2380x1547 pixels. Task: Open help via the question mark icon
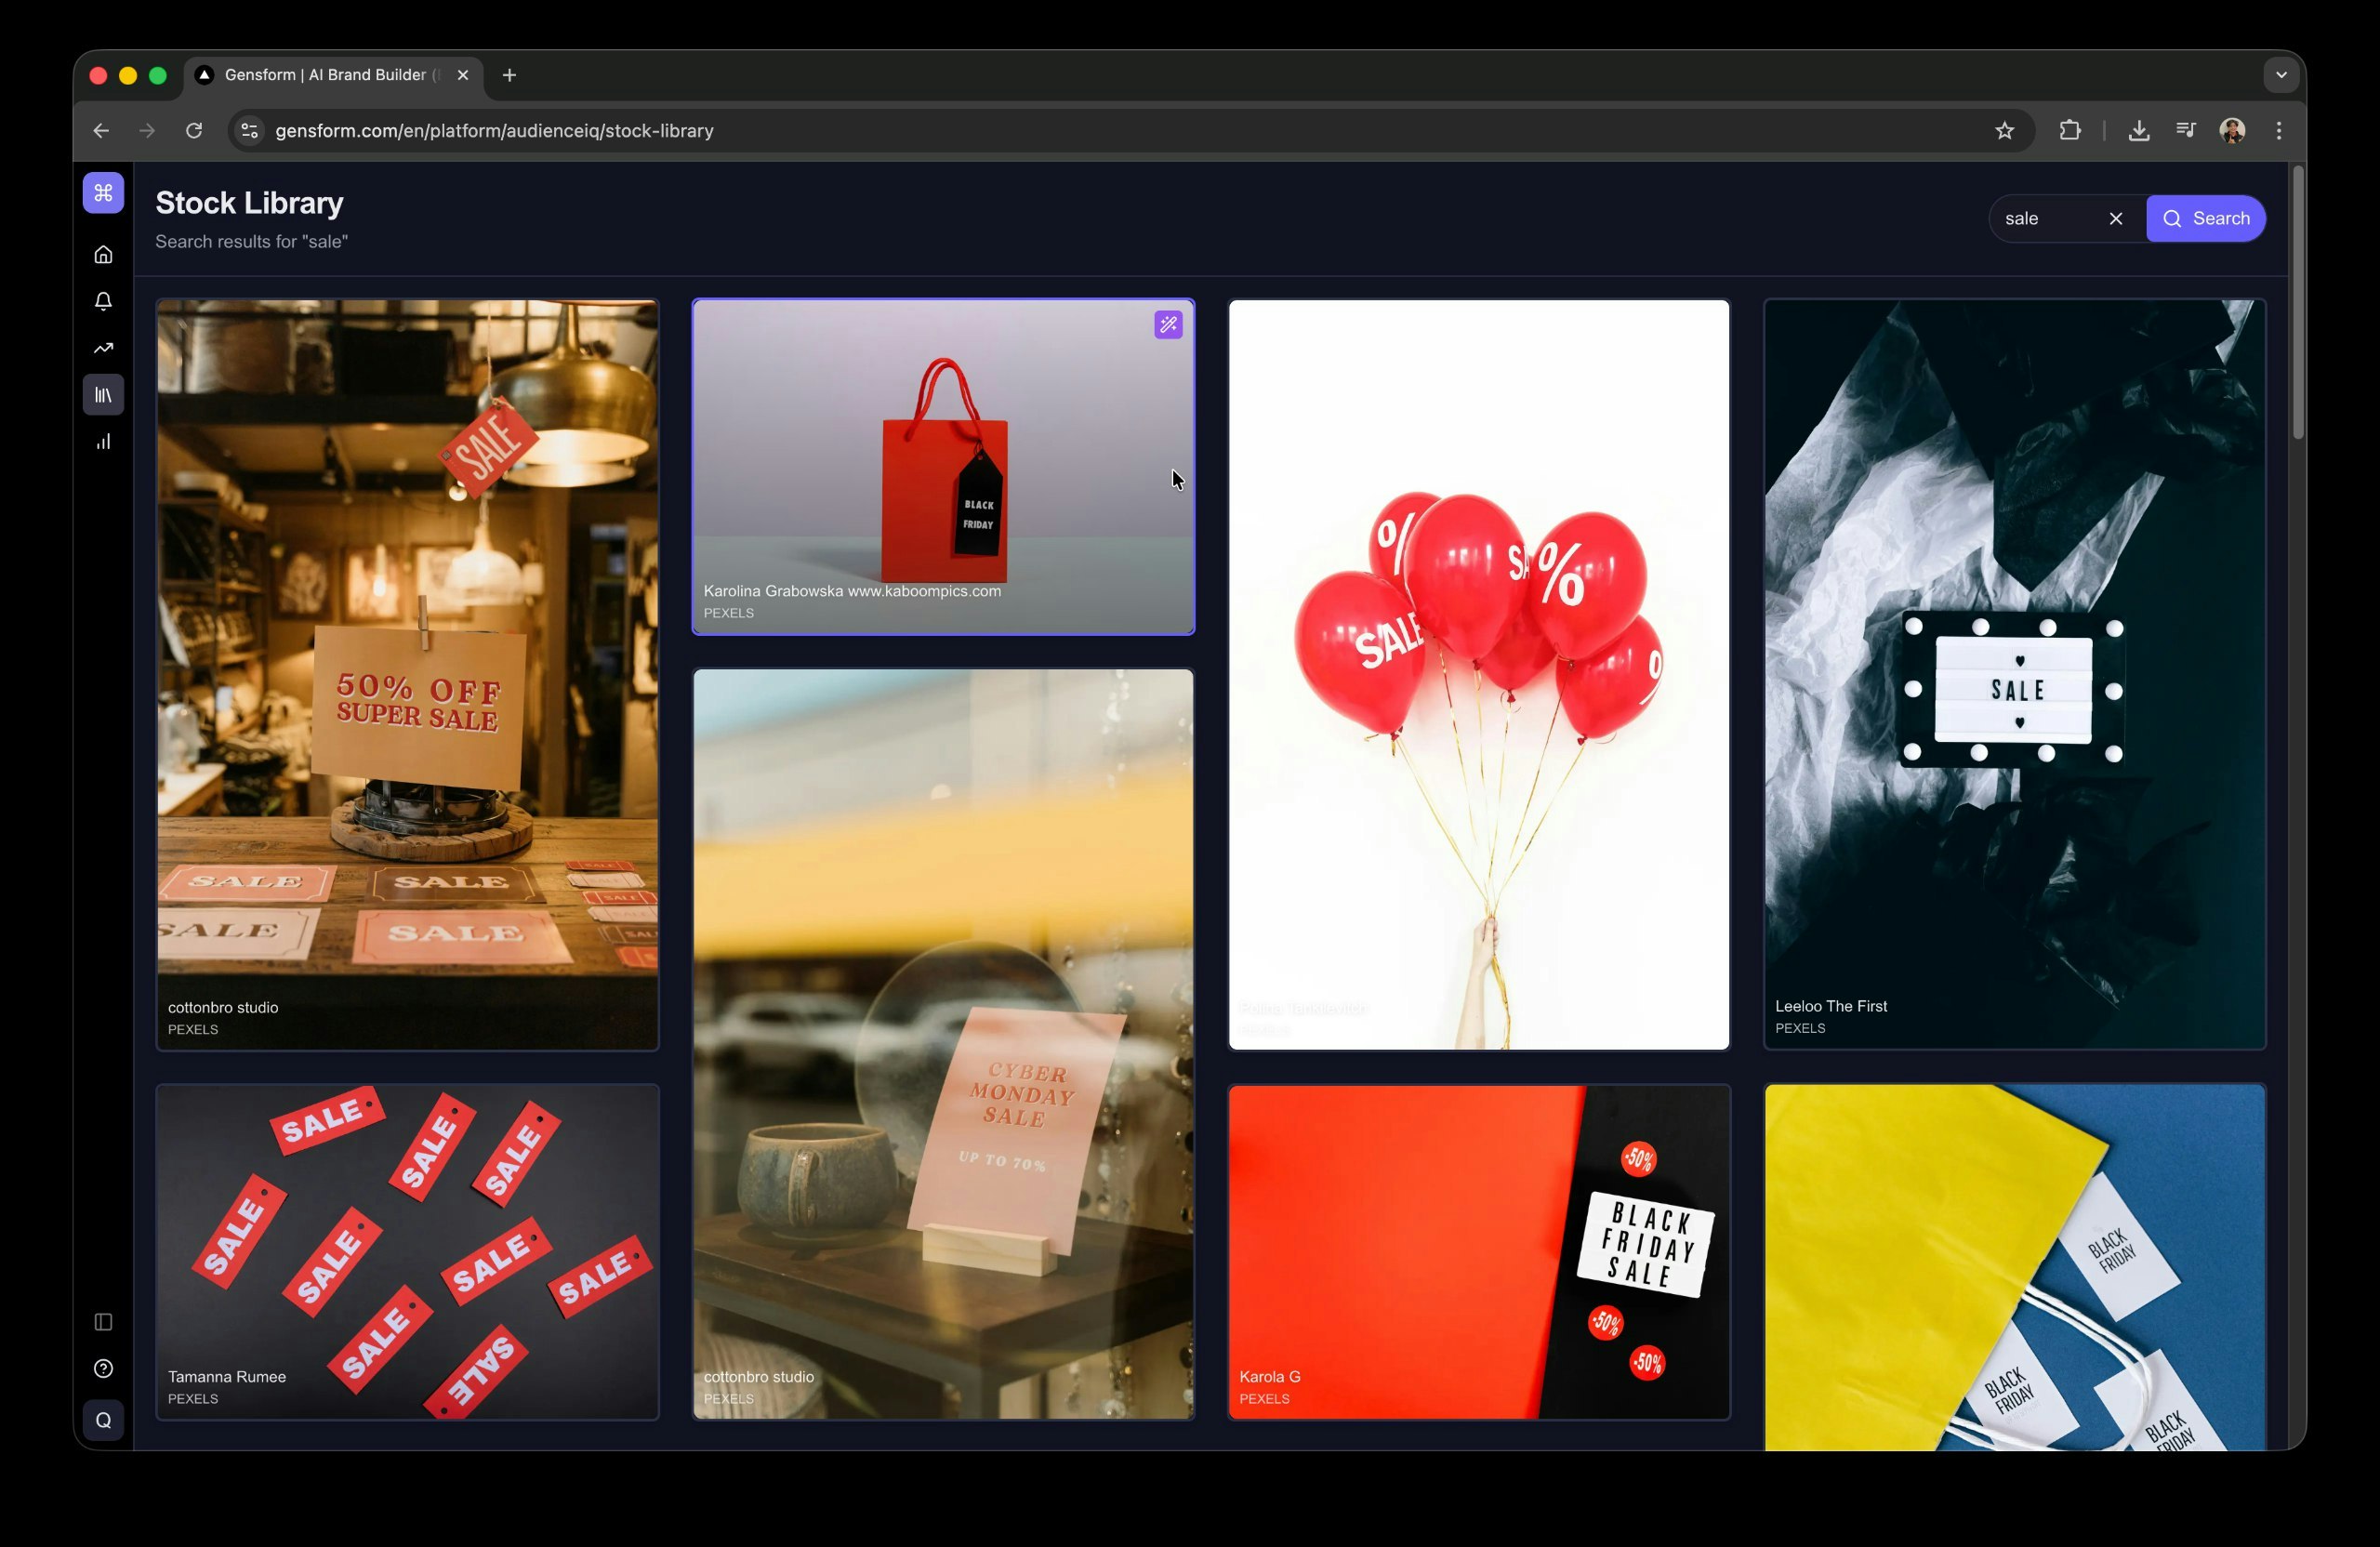[x=103, y=1369]
